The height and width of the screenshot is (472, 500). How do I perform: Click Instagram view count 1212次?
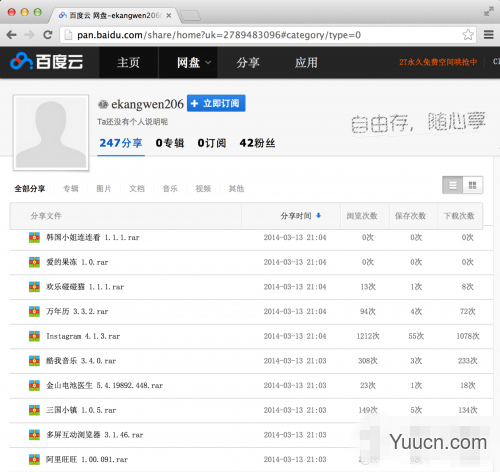click(368, 336)
